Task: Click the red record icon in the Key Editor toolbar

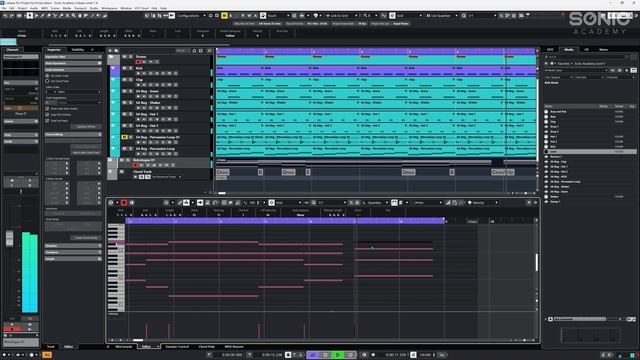Action: tap(124, 202)
